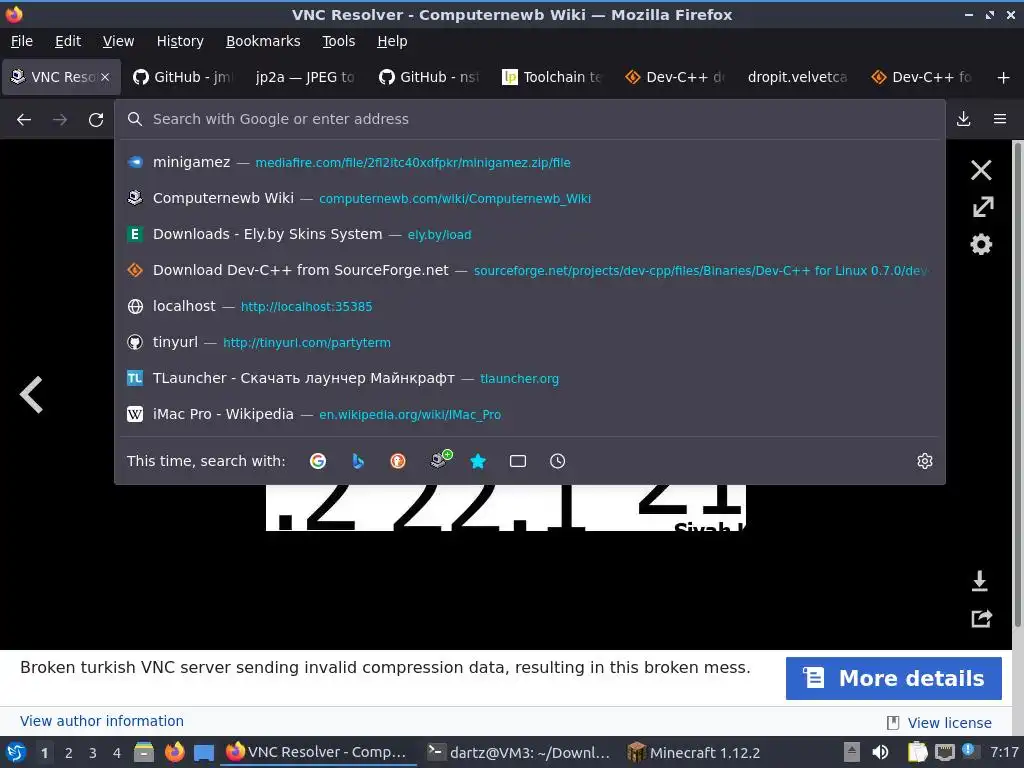Open LXQt start menu icon in taskbar
Image resolution: width=1024 pixels, height=768 pixels.
(x=16, y=752)
